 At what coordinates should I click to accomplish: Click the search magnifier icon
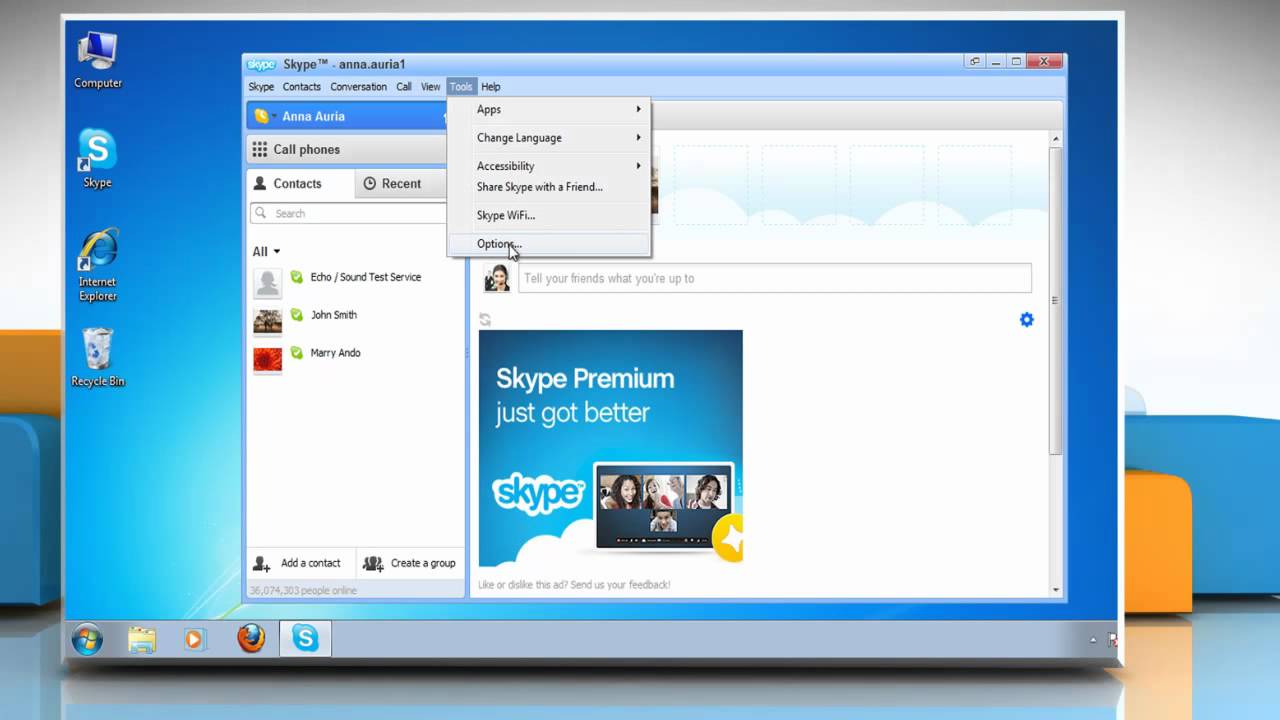262,213
